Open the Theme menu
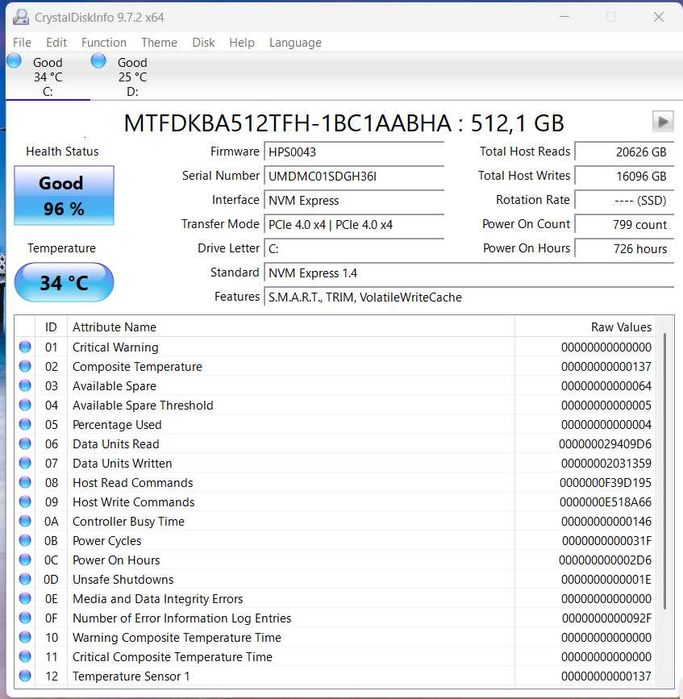This screenshot has width=683, height=699. click(159, 43)
